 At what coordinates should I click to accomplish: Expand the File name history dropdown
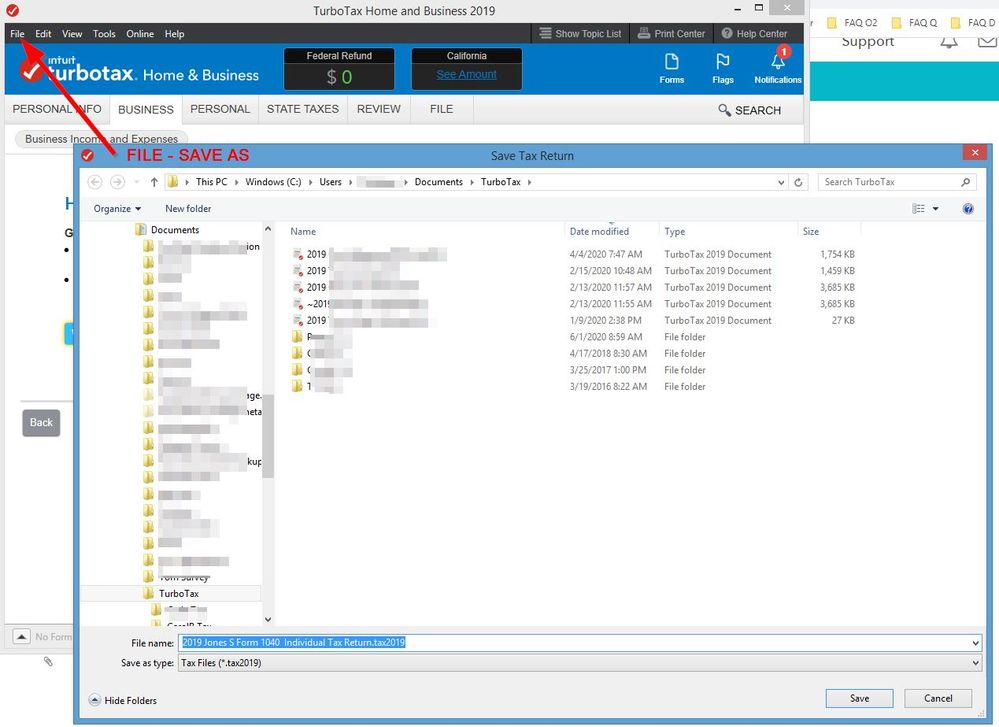(x=975, y=643)
